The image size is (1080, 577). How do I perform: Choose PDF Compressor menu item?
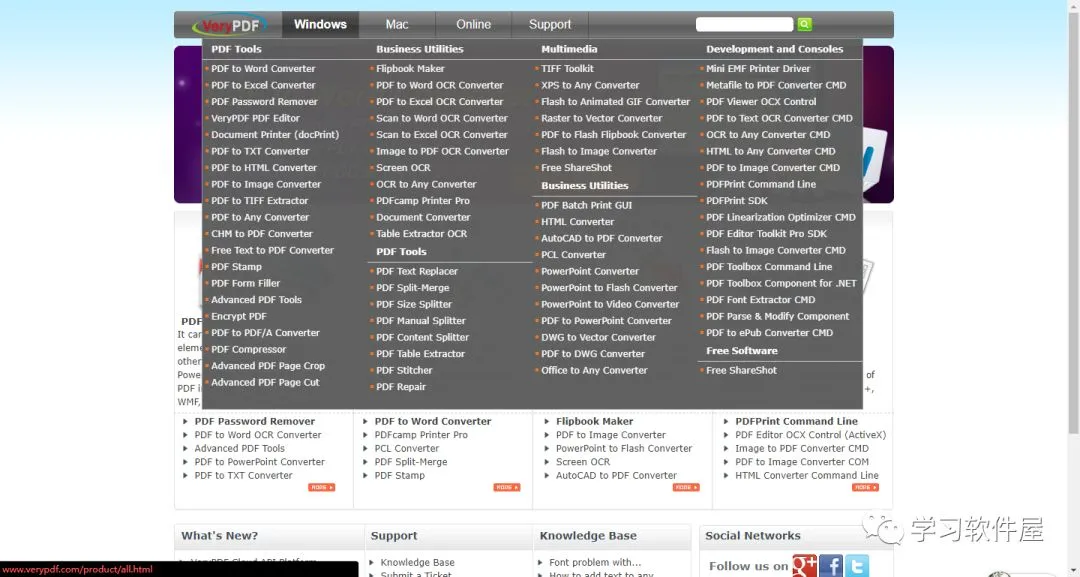pos(249,350)
